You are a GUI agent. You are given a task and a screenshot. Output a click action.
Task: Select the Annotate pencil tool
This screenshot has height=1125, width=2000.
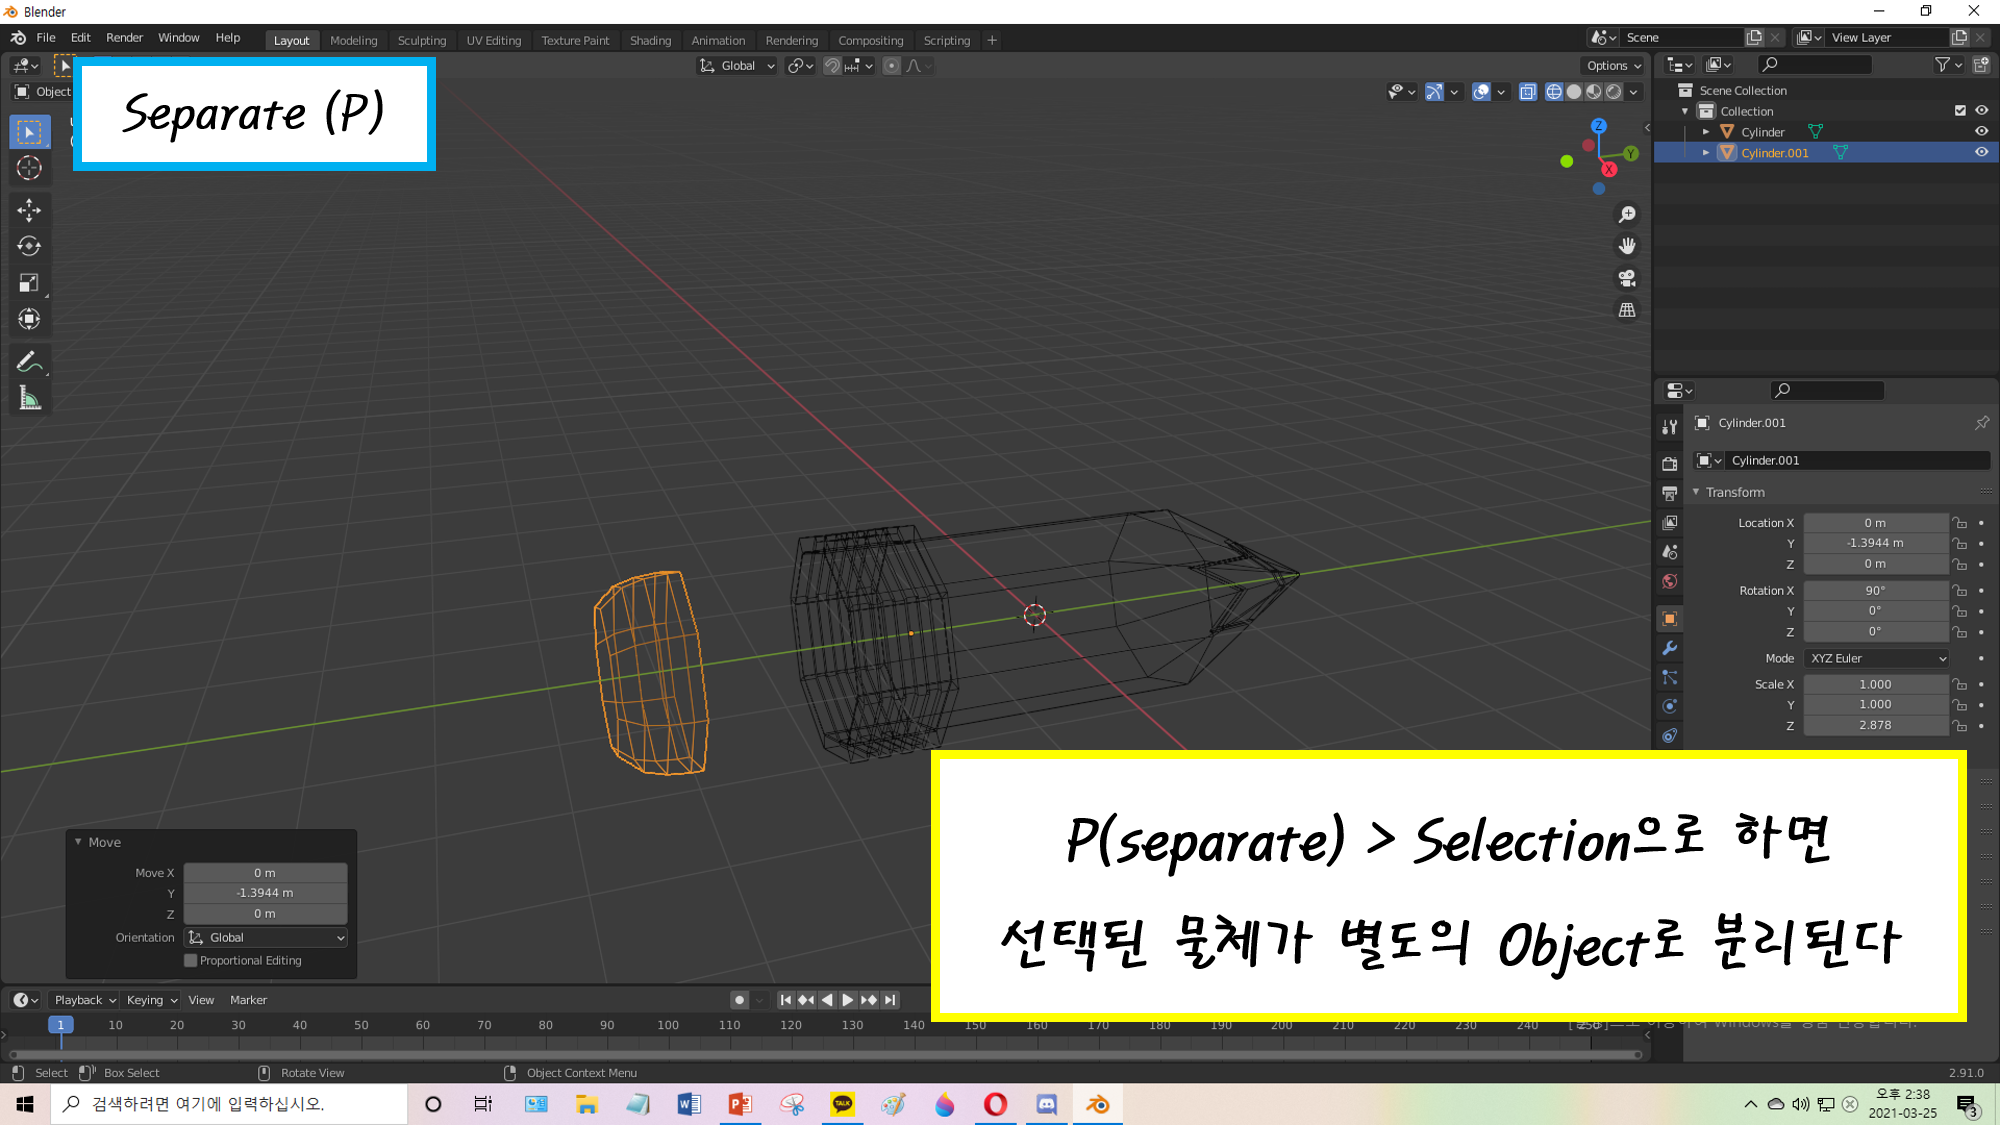tap(29, 362)
